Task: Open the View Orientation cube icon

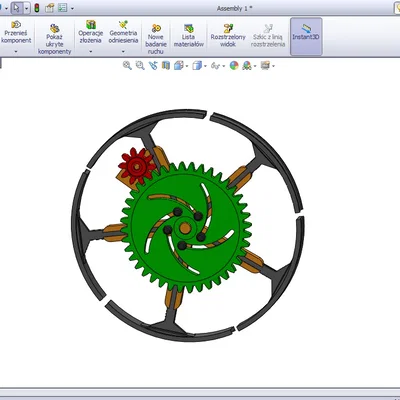Action: (179, 65)
